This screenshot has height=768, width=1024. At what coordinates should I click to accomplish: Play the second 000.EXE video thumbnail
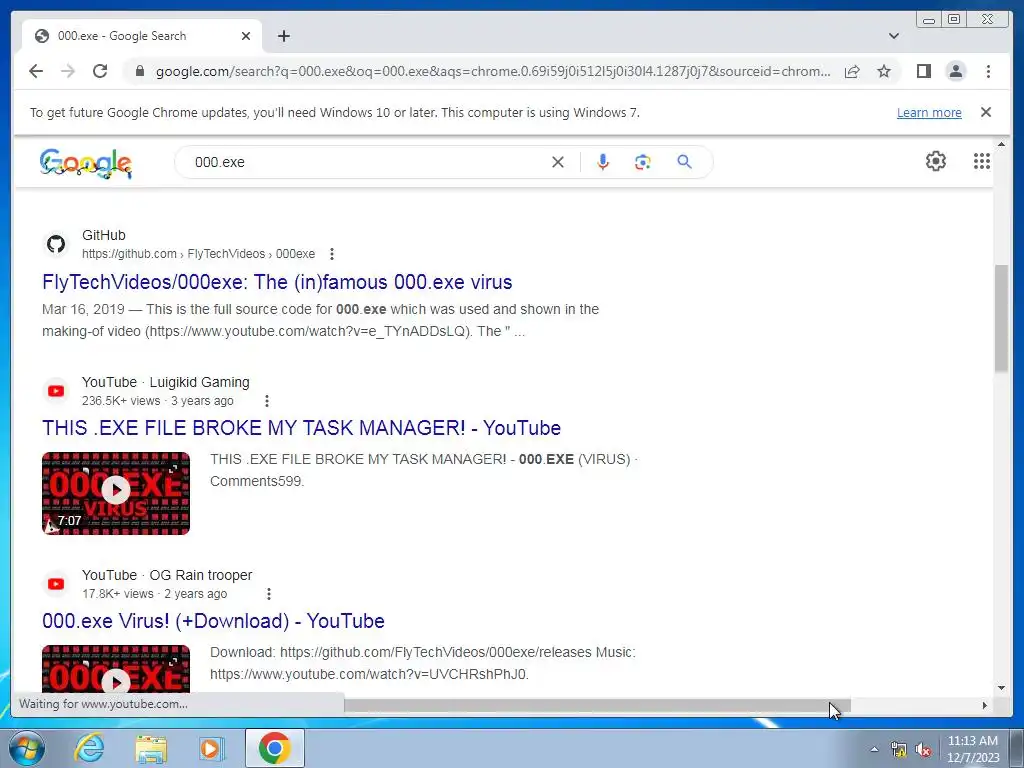[116, 669]
